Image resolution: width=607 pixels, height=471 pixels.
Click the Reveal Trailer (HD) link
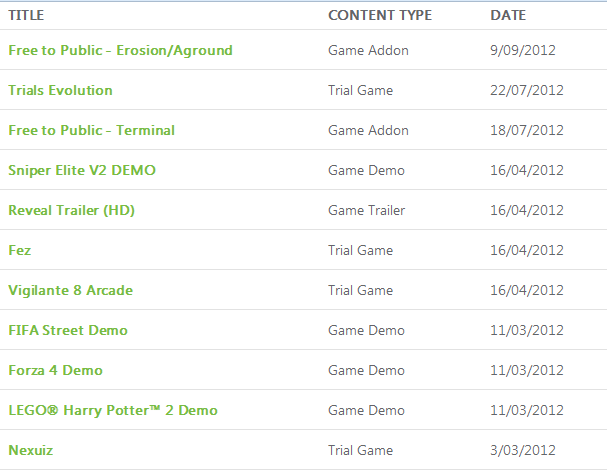coord(72,210)
